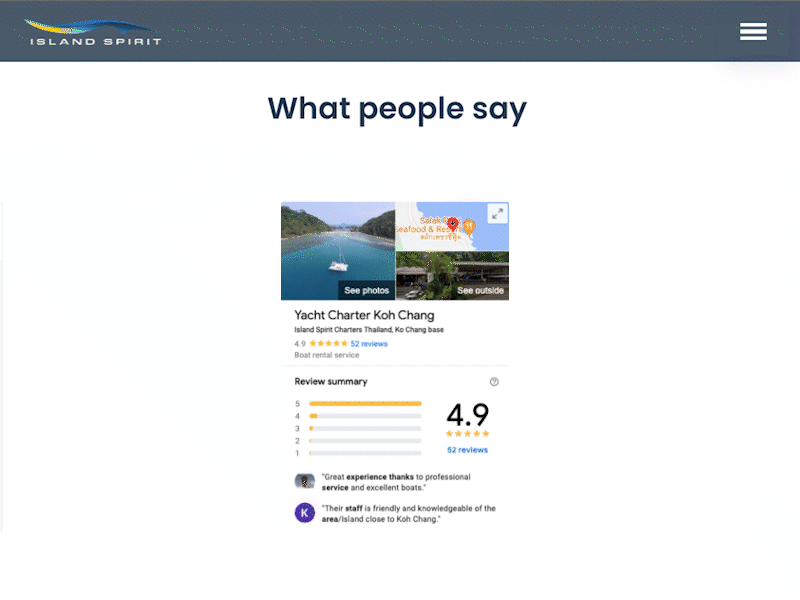Click the photo avatar beside 'Great experience' review

coord(305,481)
